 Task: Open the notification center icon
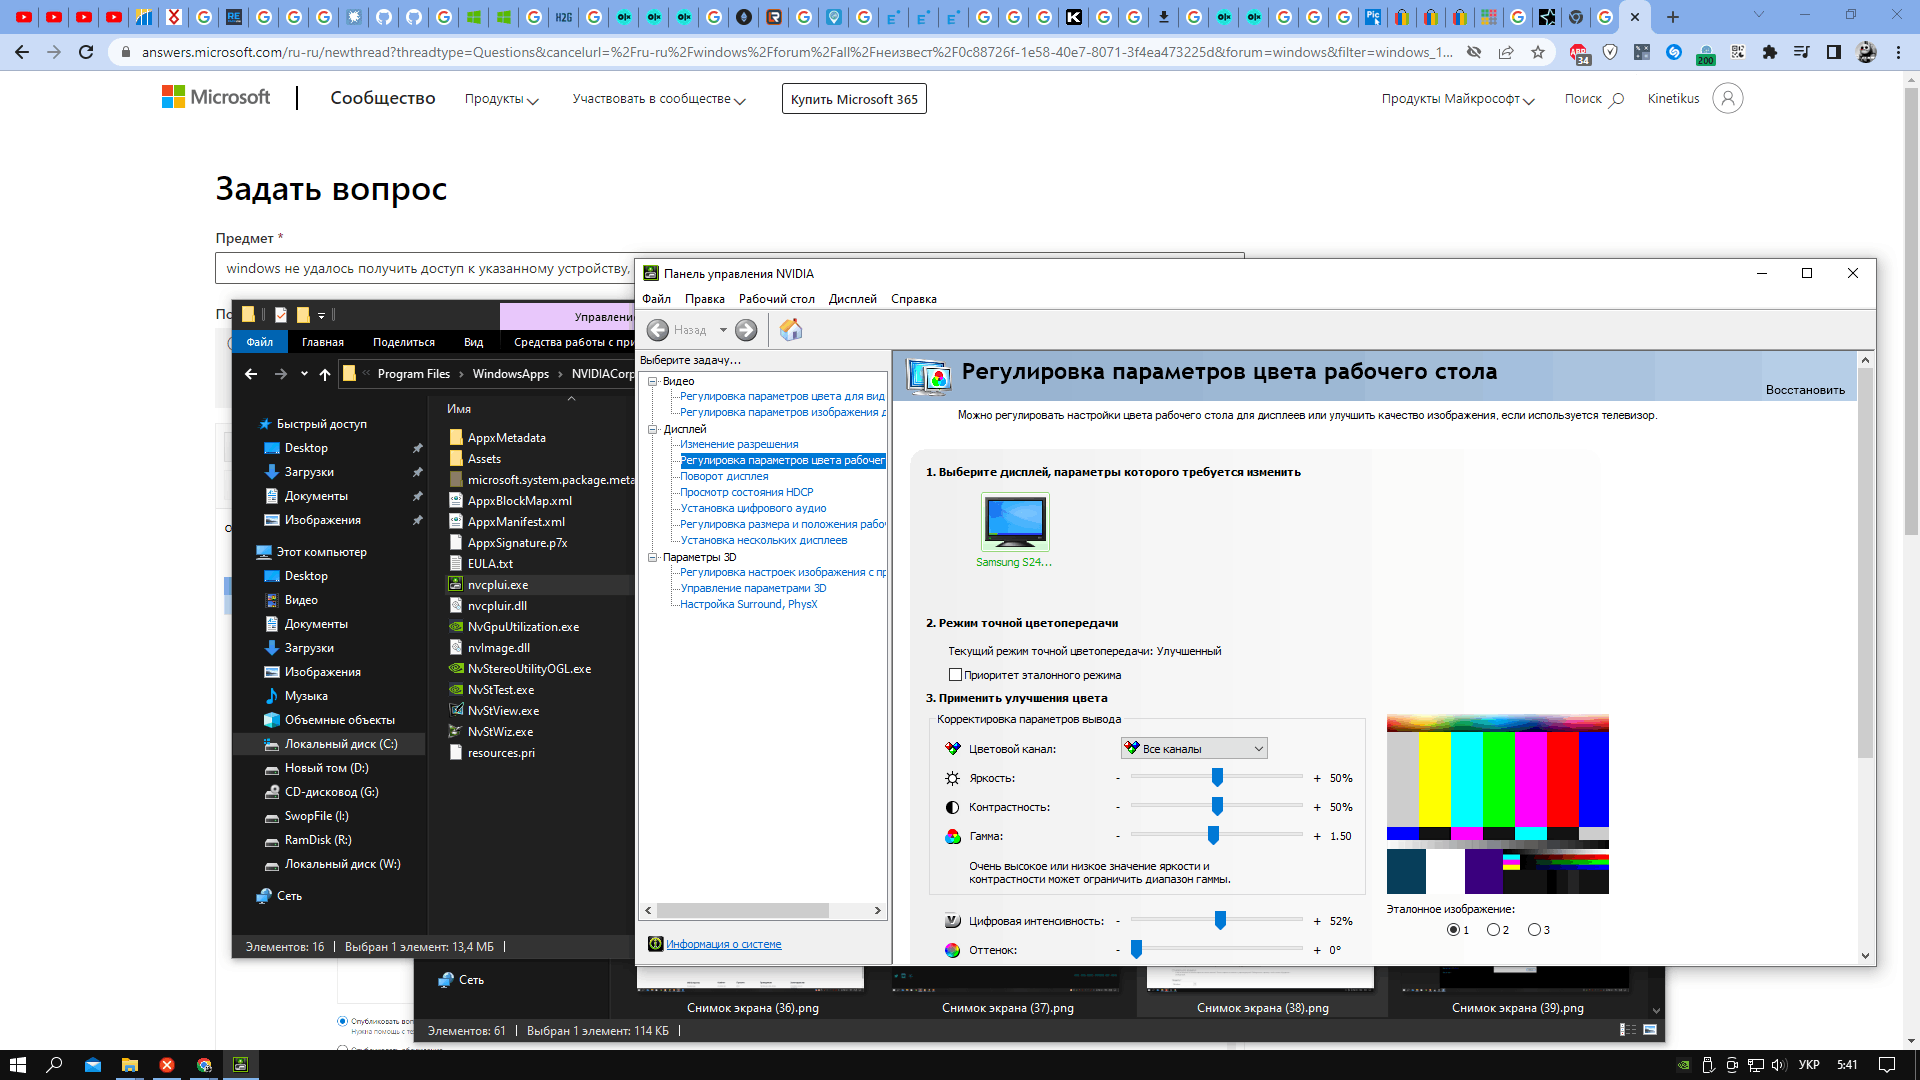1886,1065
